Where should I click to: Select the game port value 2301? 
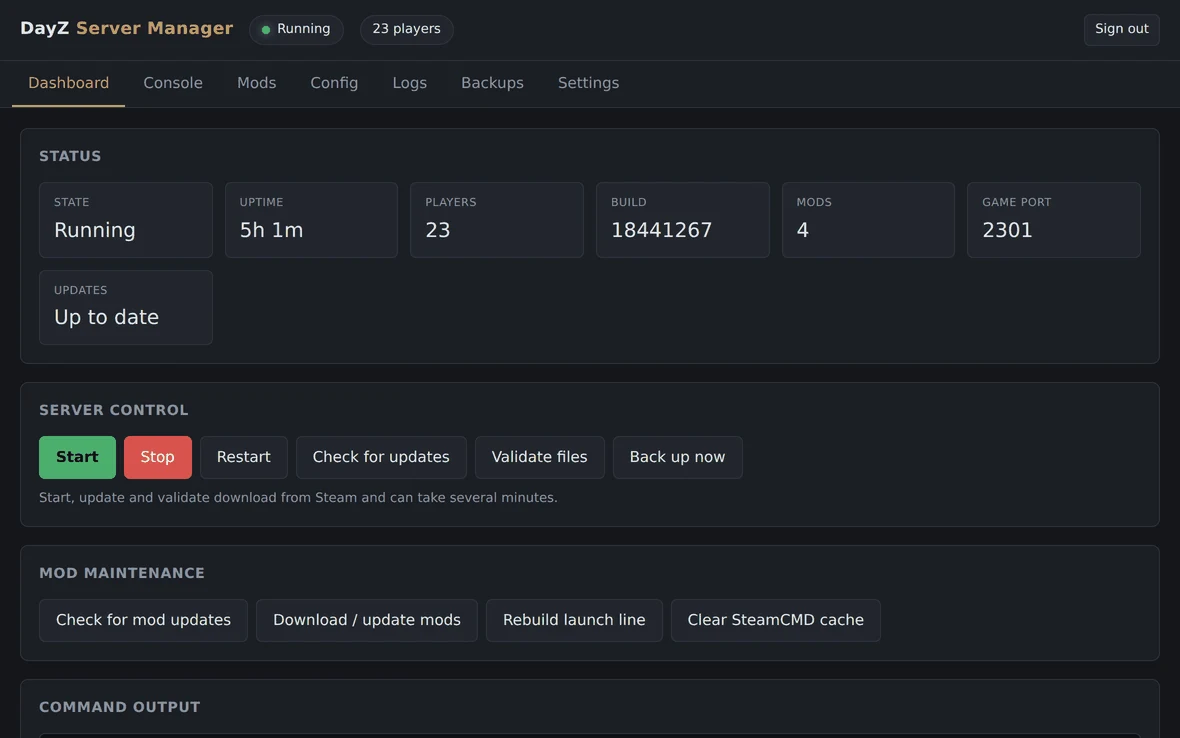[1007, 230]
